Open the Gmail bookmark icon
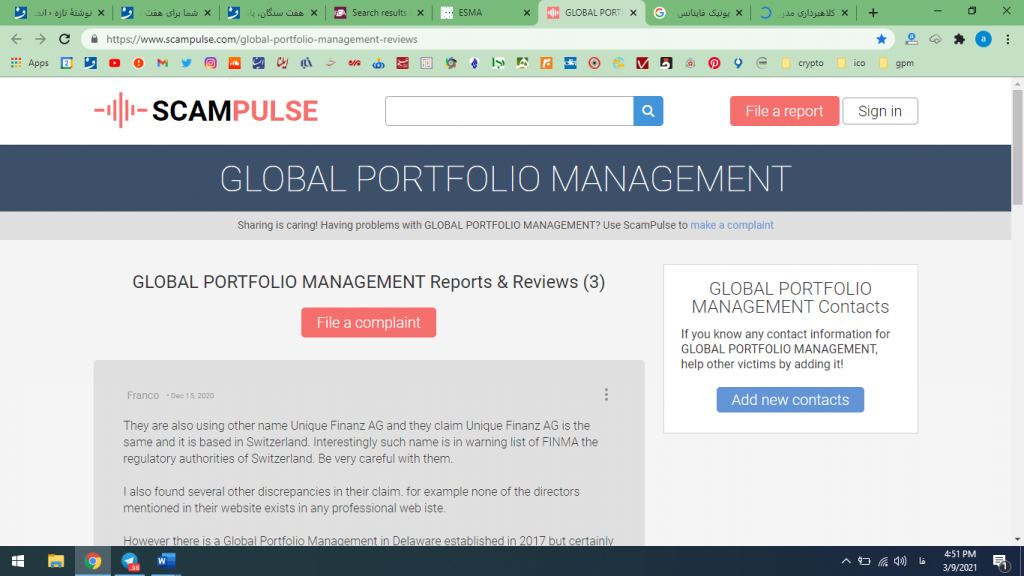The image size is (1024, 576). pos(162,63)
